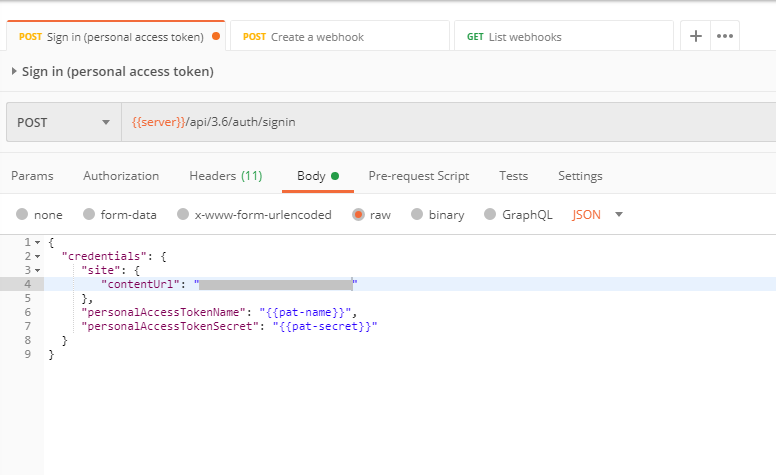Open the Headers (11) tab
The image size is (776, 475).
click(225, 176)
